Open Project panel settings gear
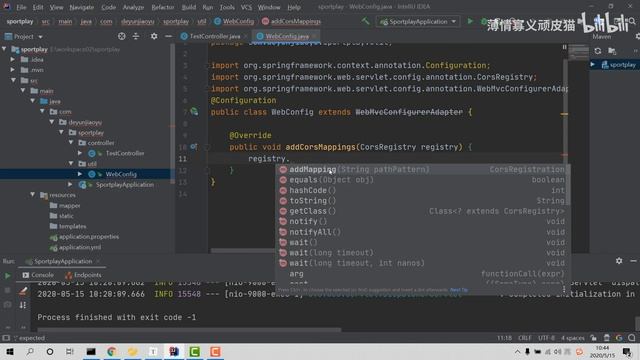The width and height of the screenshot is (640, 360). tap(154, 36)
